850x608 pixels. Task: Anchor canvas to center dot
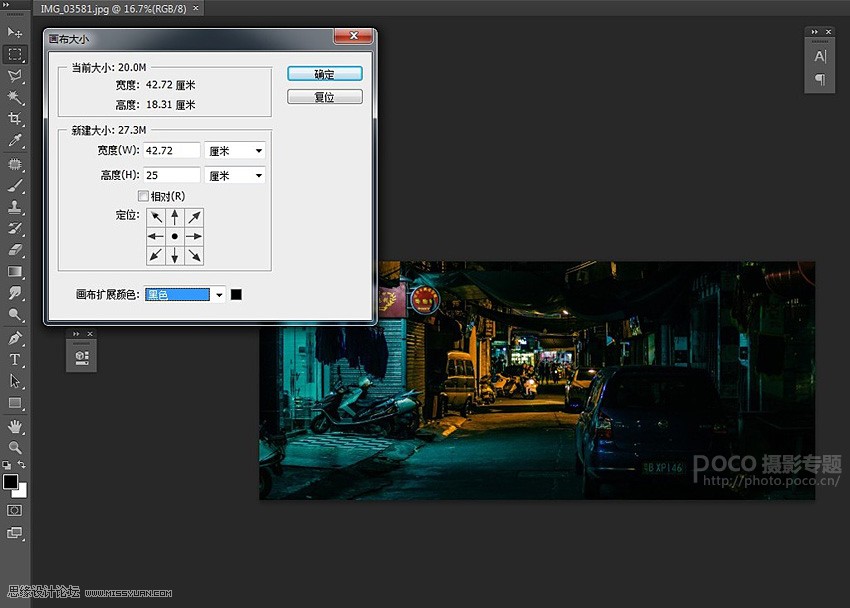[x=175, y=236]
